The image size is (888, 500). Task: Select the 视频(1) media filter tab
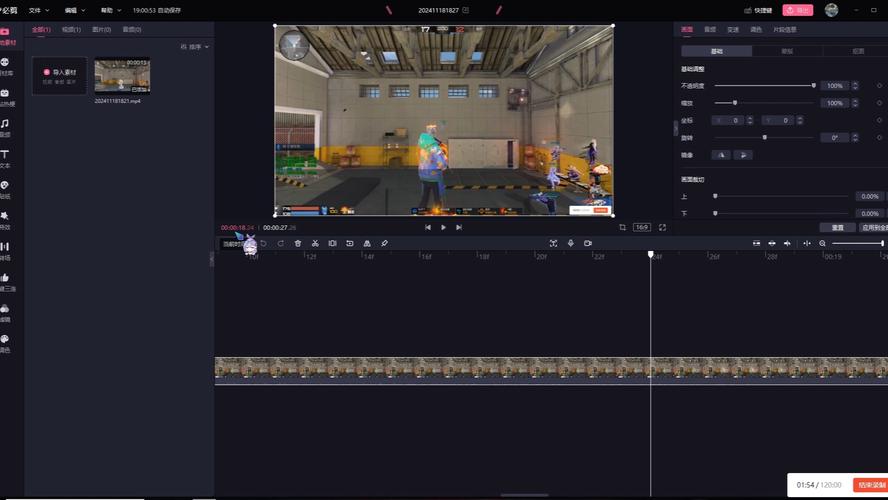click(x=71, y=30)
